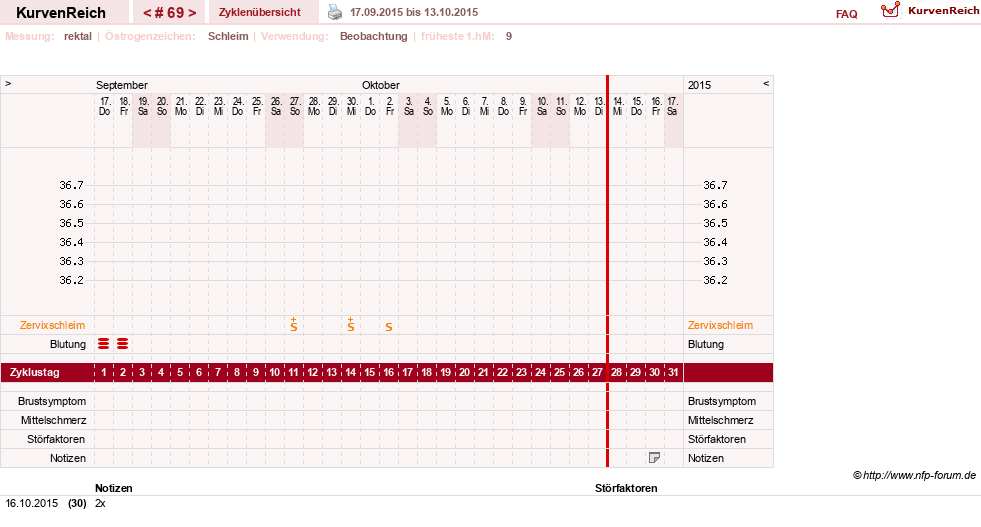981x527 pixels.
Task: Click date column 13. Di
Action: click(598, 106)
